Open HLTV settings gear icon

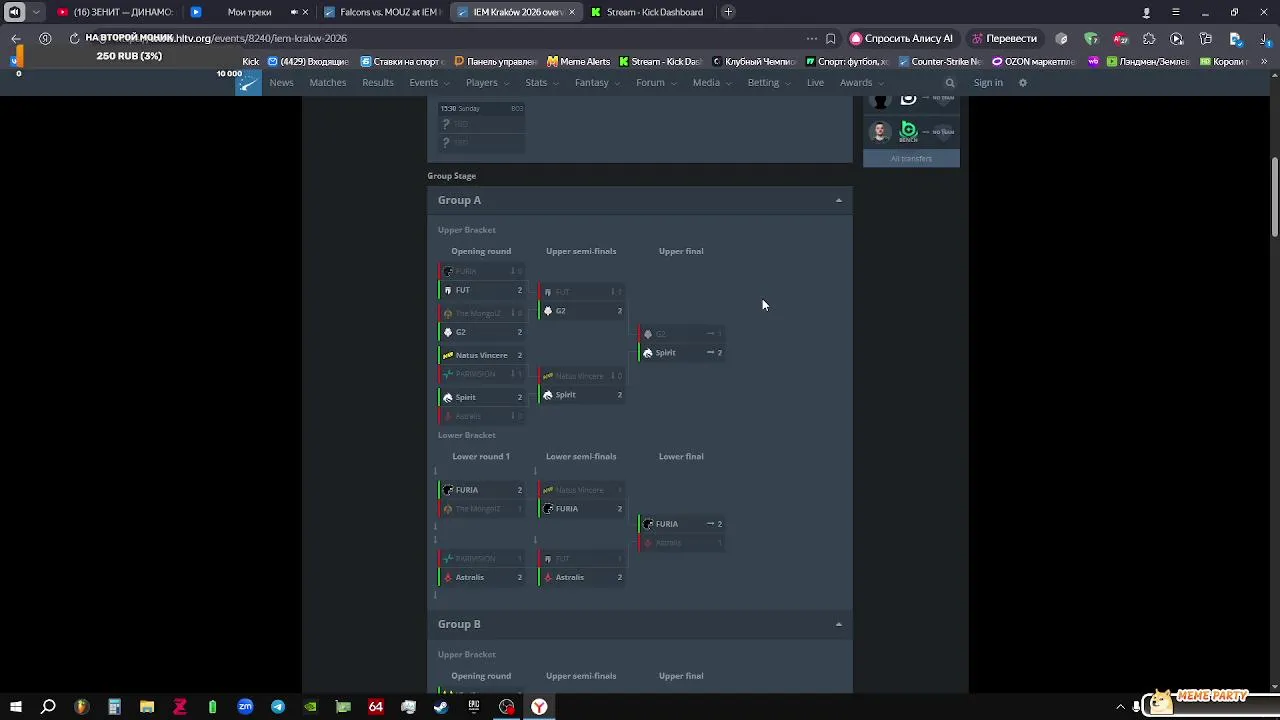pos(1022,83)
